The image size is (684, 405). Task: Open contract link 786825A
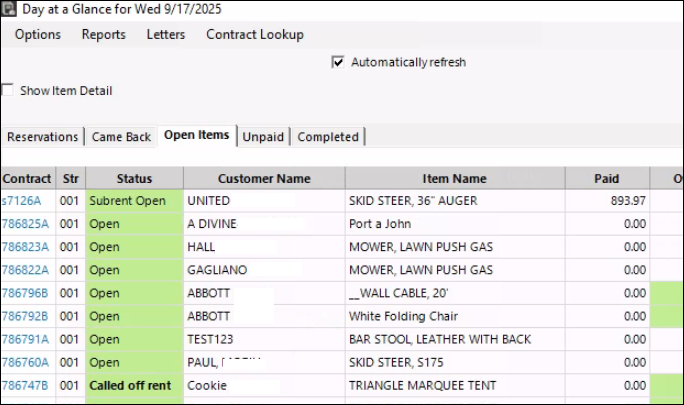(25, 224)
